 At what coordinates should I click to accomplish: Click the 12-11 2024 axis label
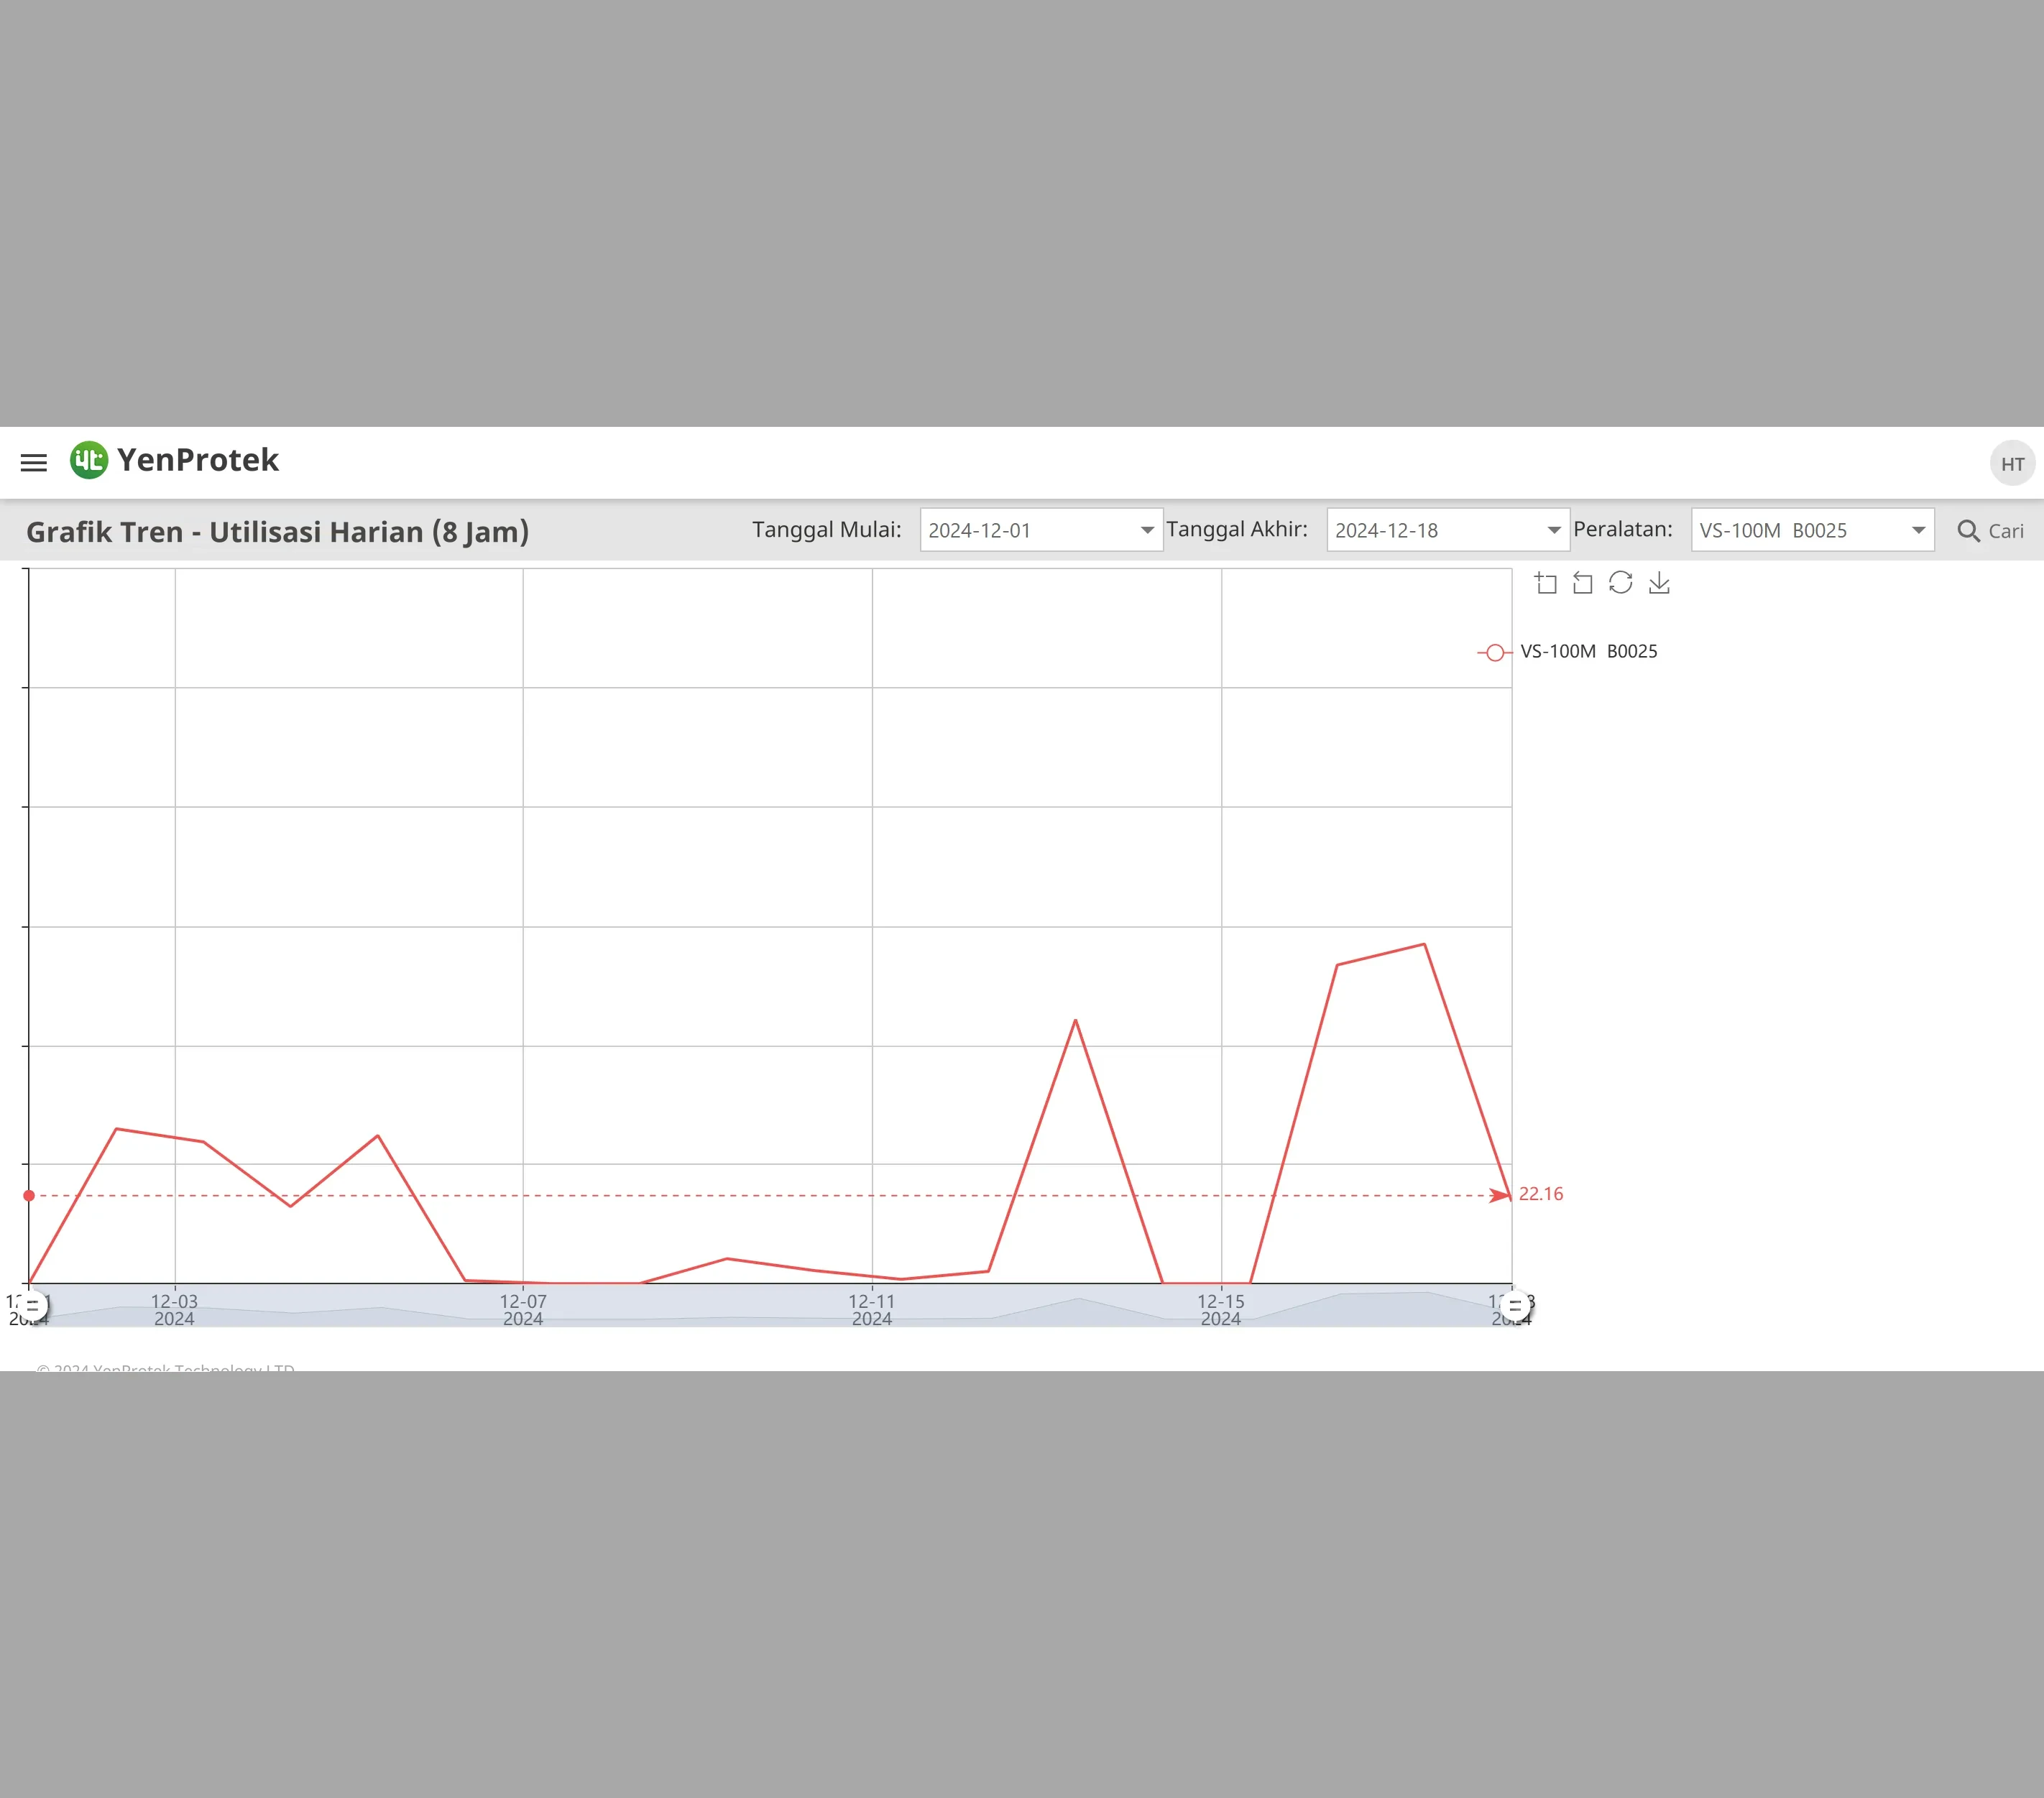pyautogui.click(x=872, y=1310)
